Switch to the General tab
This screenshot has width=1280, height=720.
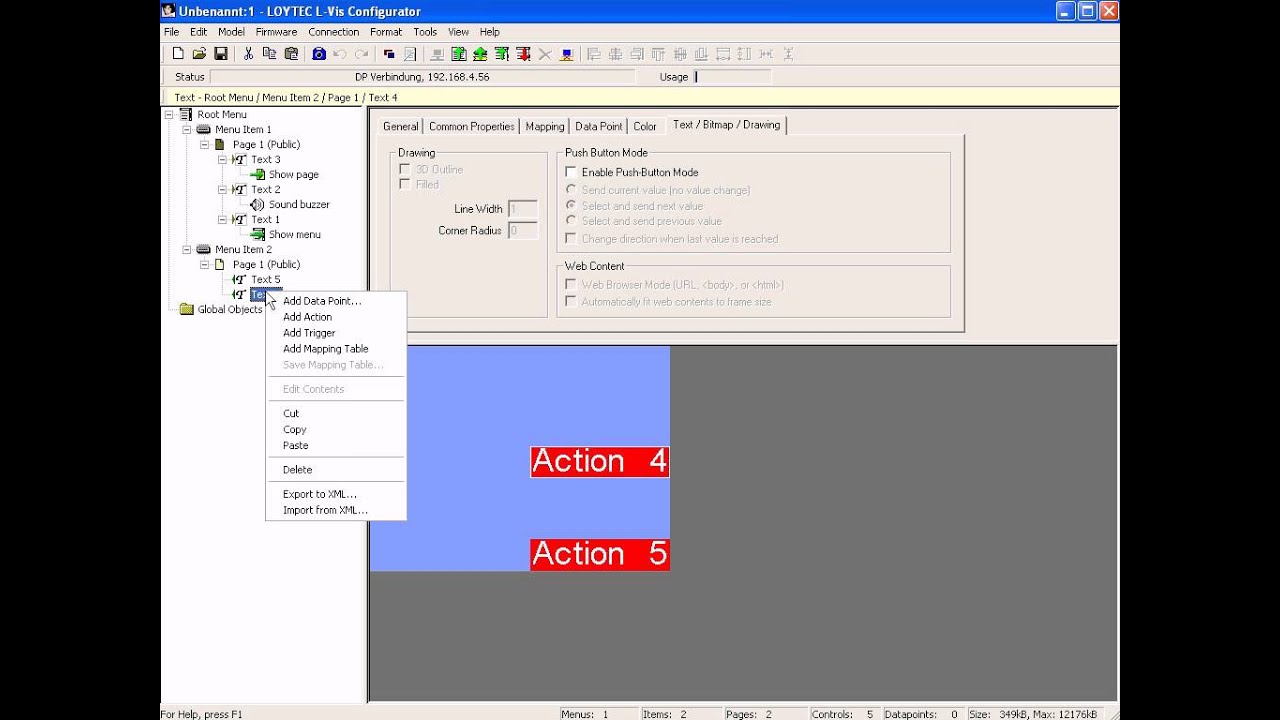[x=400, y=126]
